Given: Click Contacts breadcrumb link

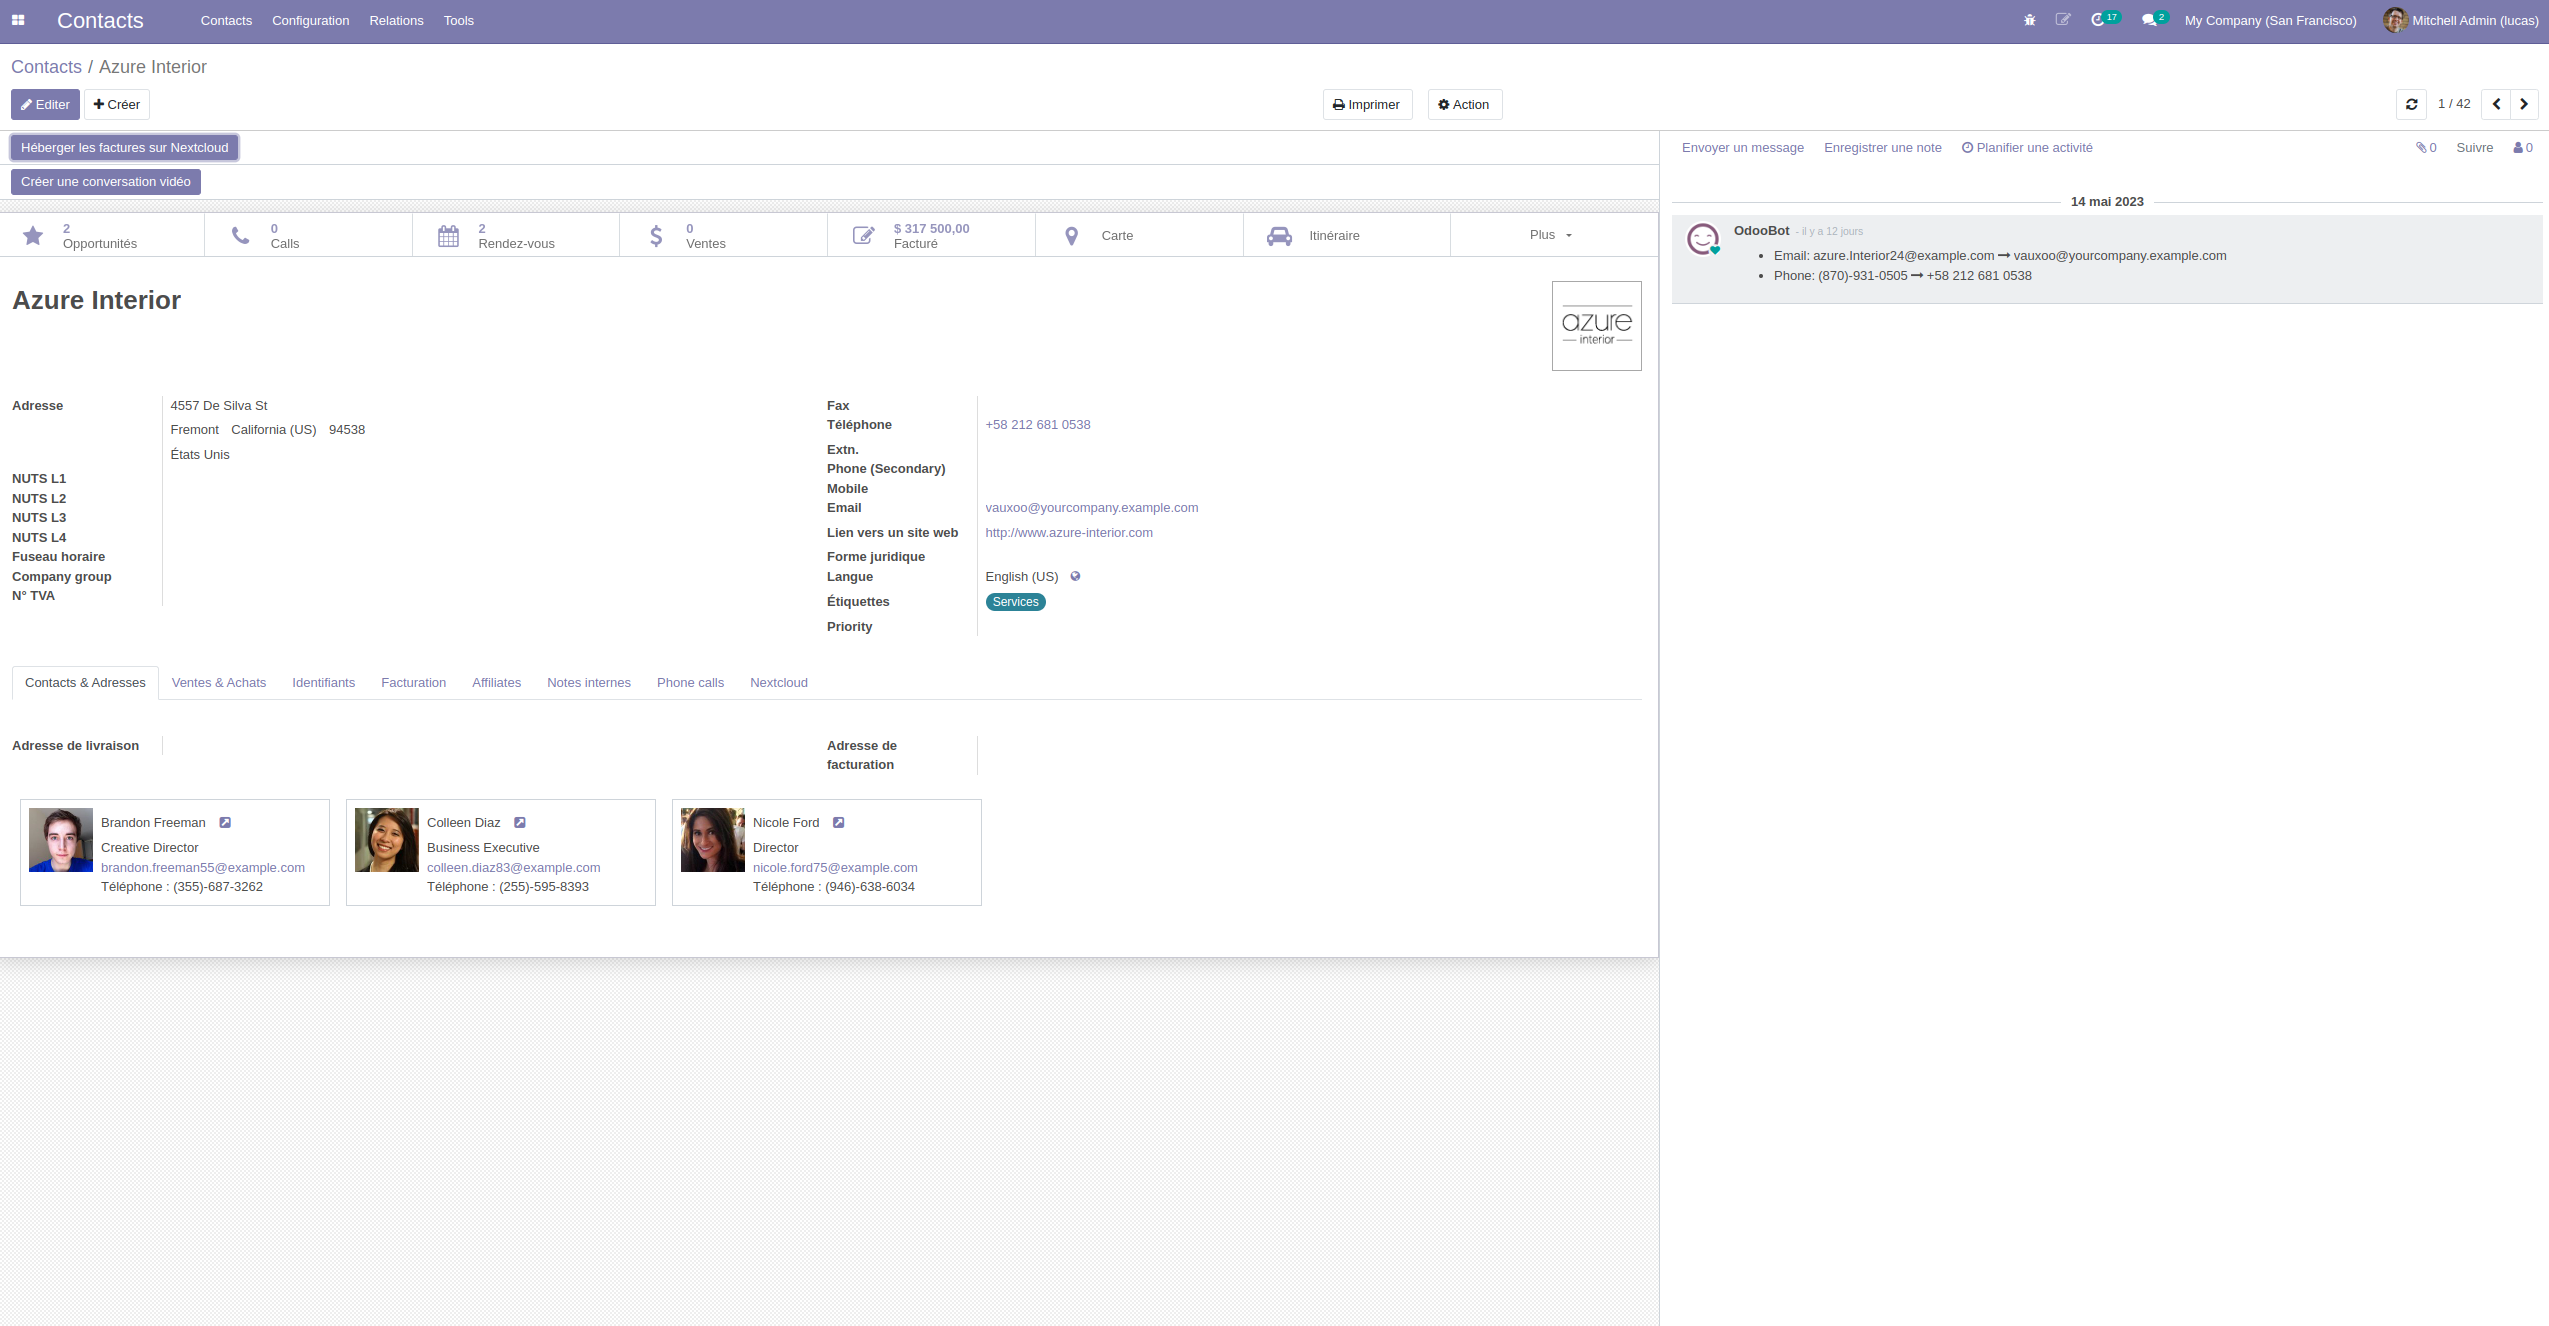Looking at the screenshot, I should [x=46, y=67].
